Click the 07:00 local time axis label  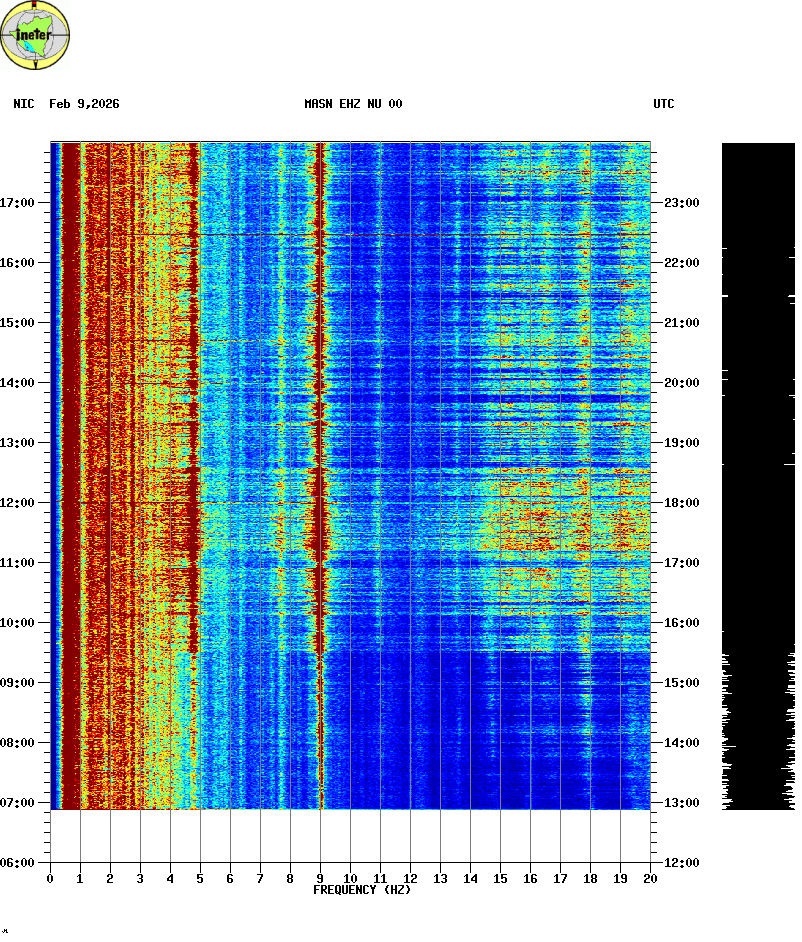pos(18,803)
